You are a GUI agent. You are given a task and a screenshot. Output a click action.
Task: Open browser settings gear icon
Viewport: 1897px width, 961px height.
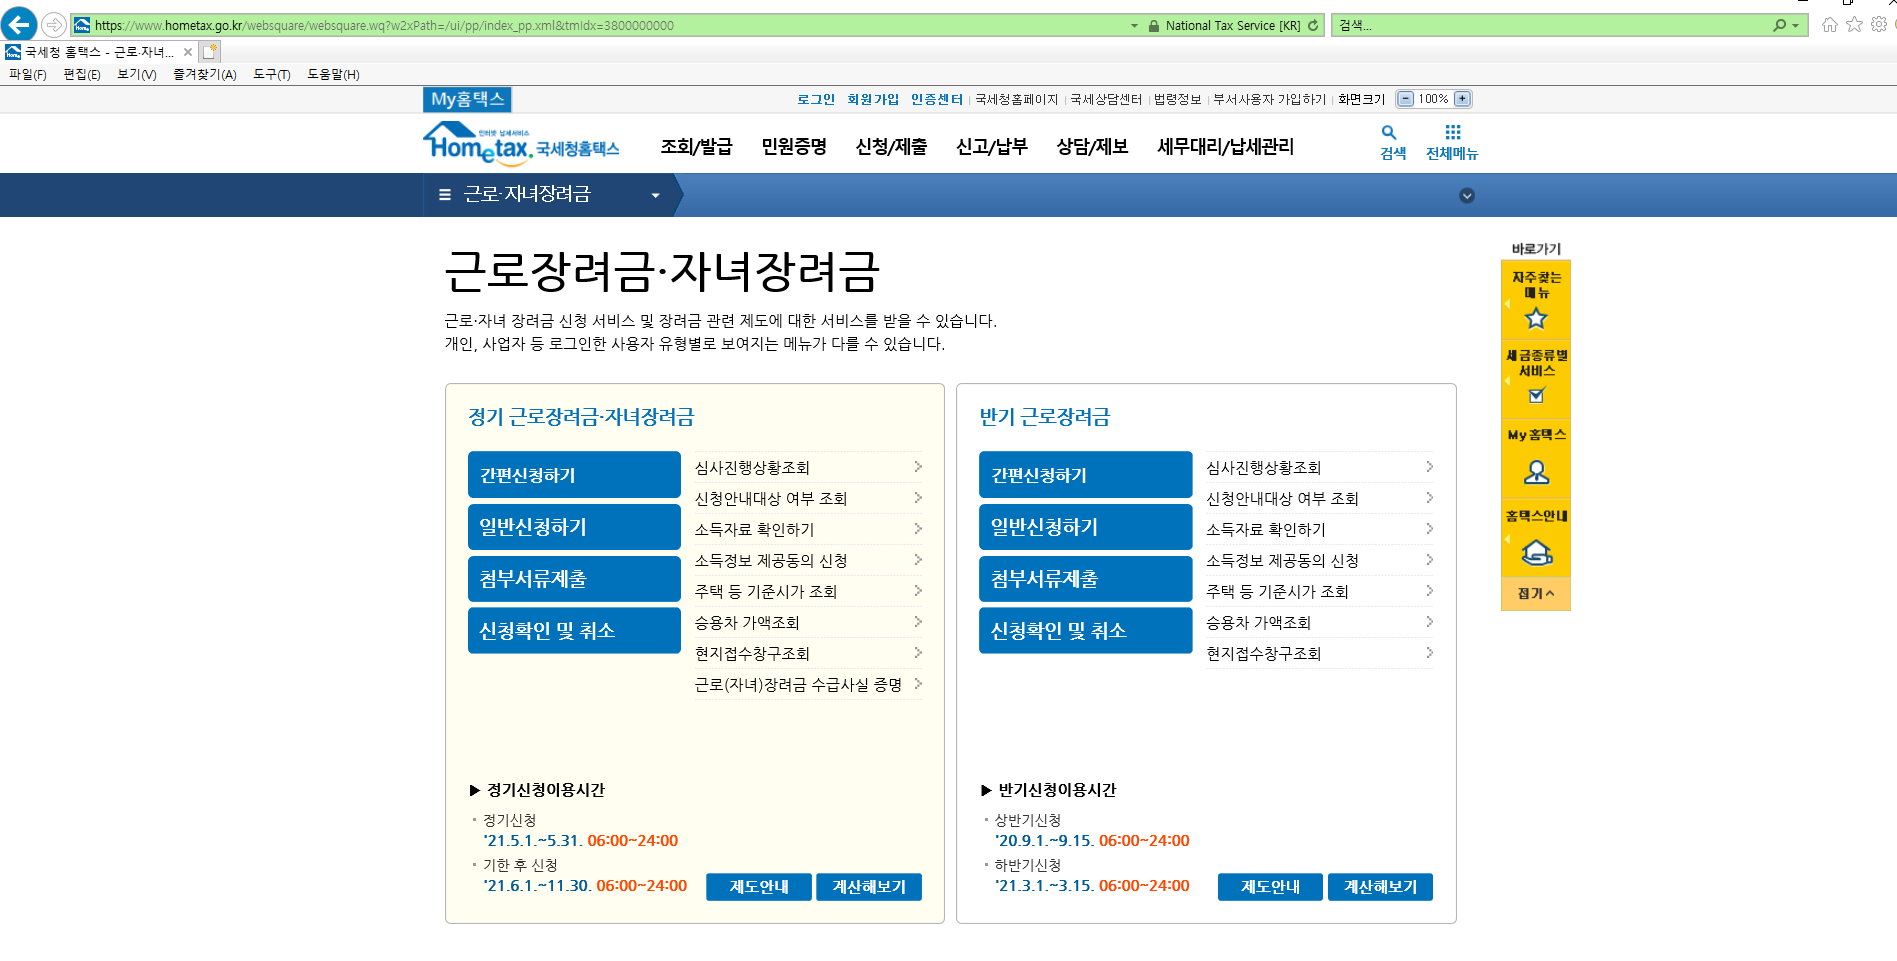click(x=1879, y=25)
